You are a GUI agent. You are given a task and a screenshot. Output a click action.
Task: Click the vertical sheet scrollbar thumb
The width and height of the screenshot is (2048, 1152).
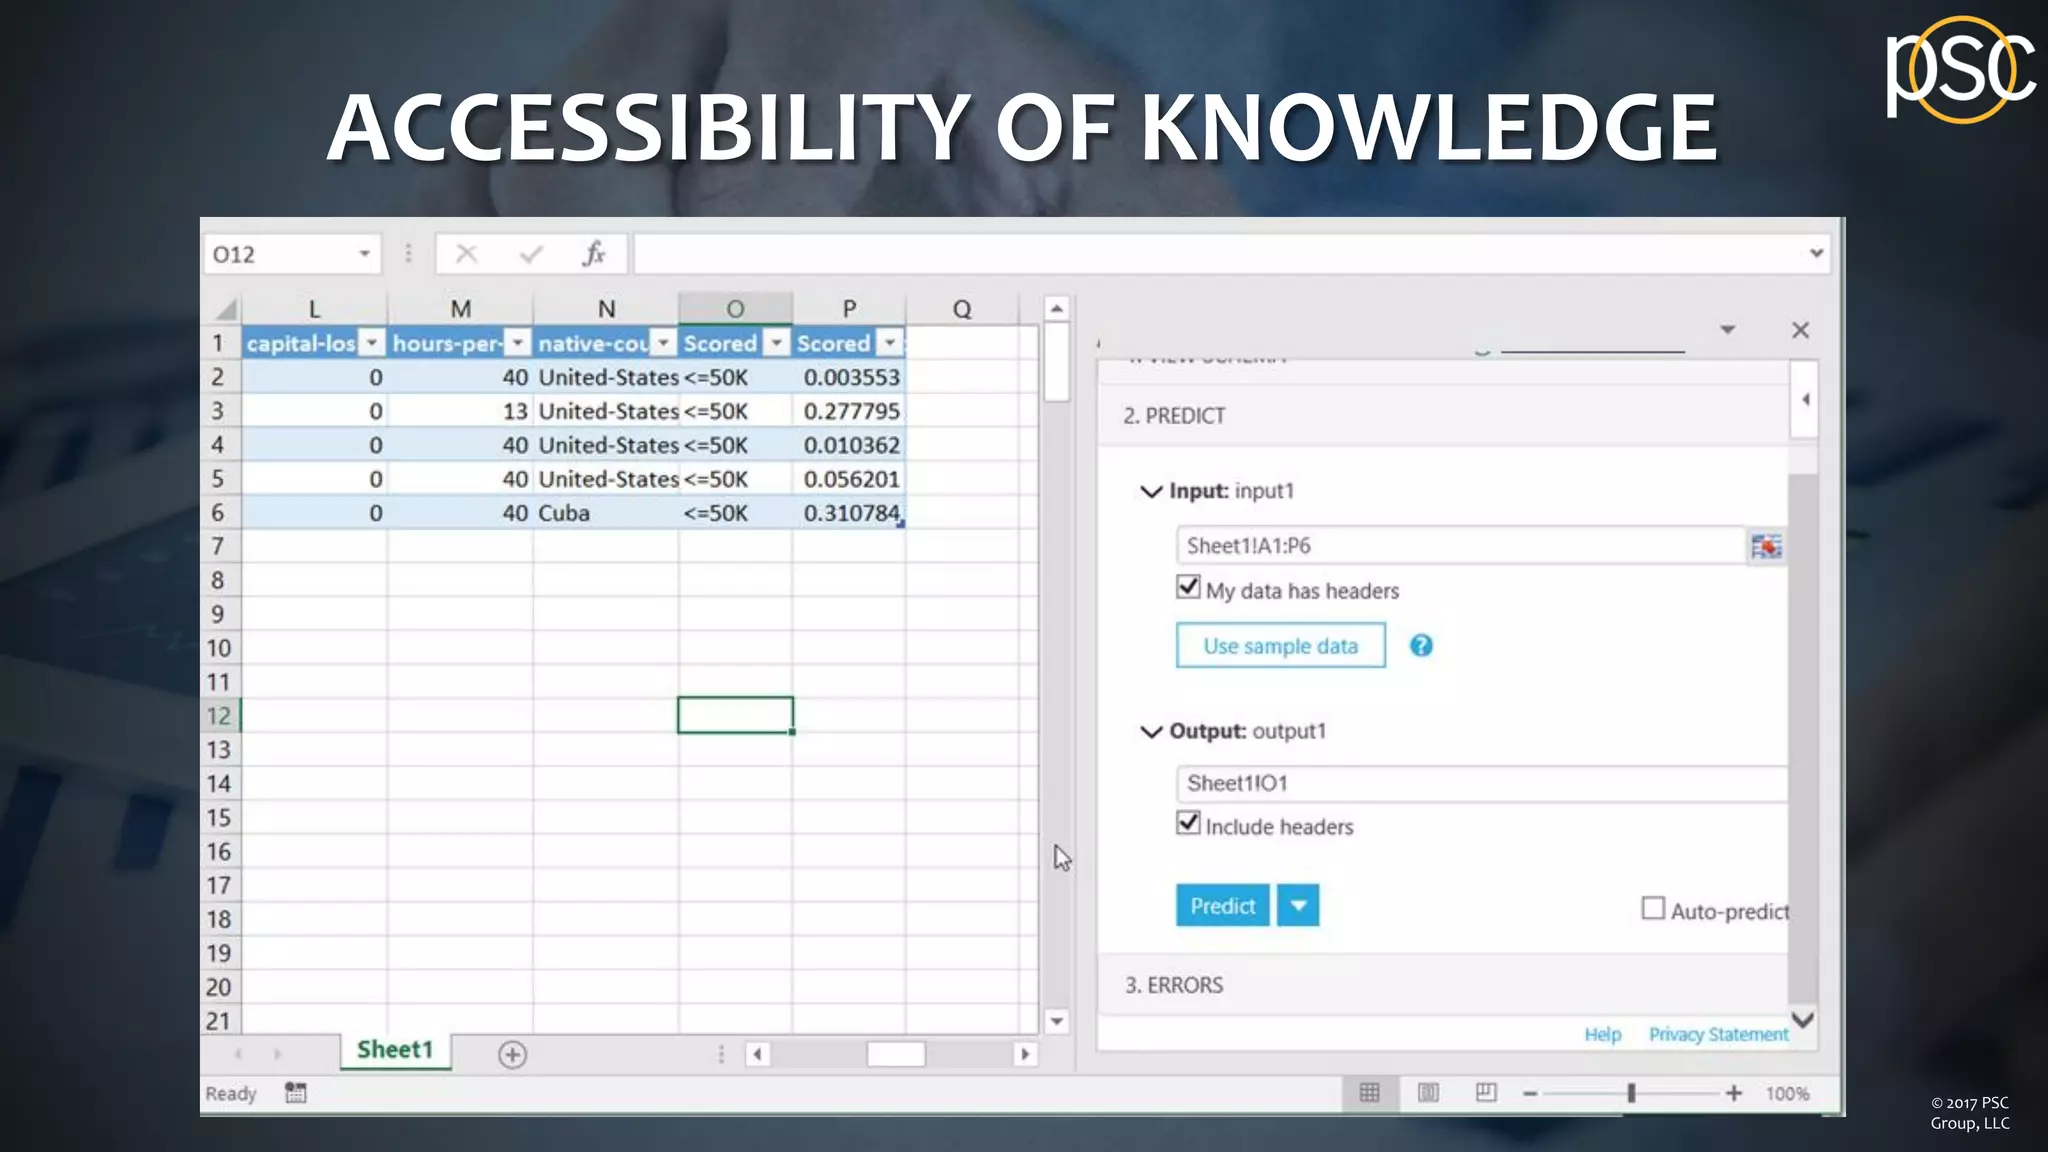click(1056, 362)
